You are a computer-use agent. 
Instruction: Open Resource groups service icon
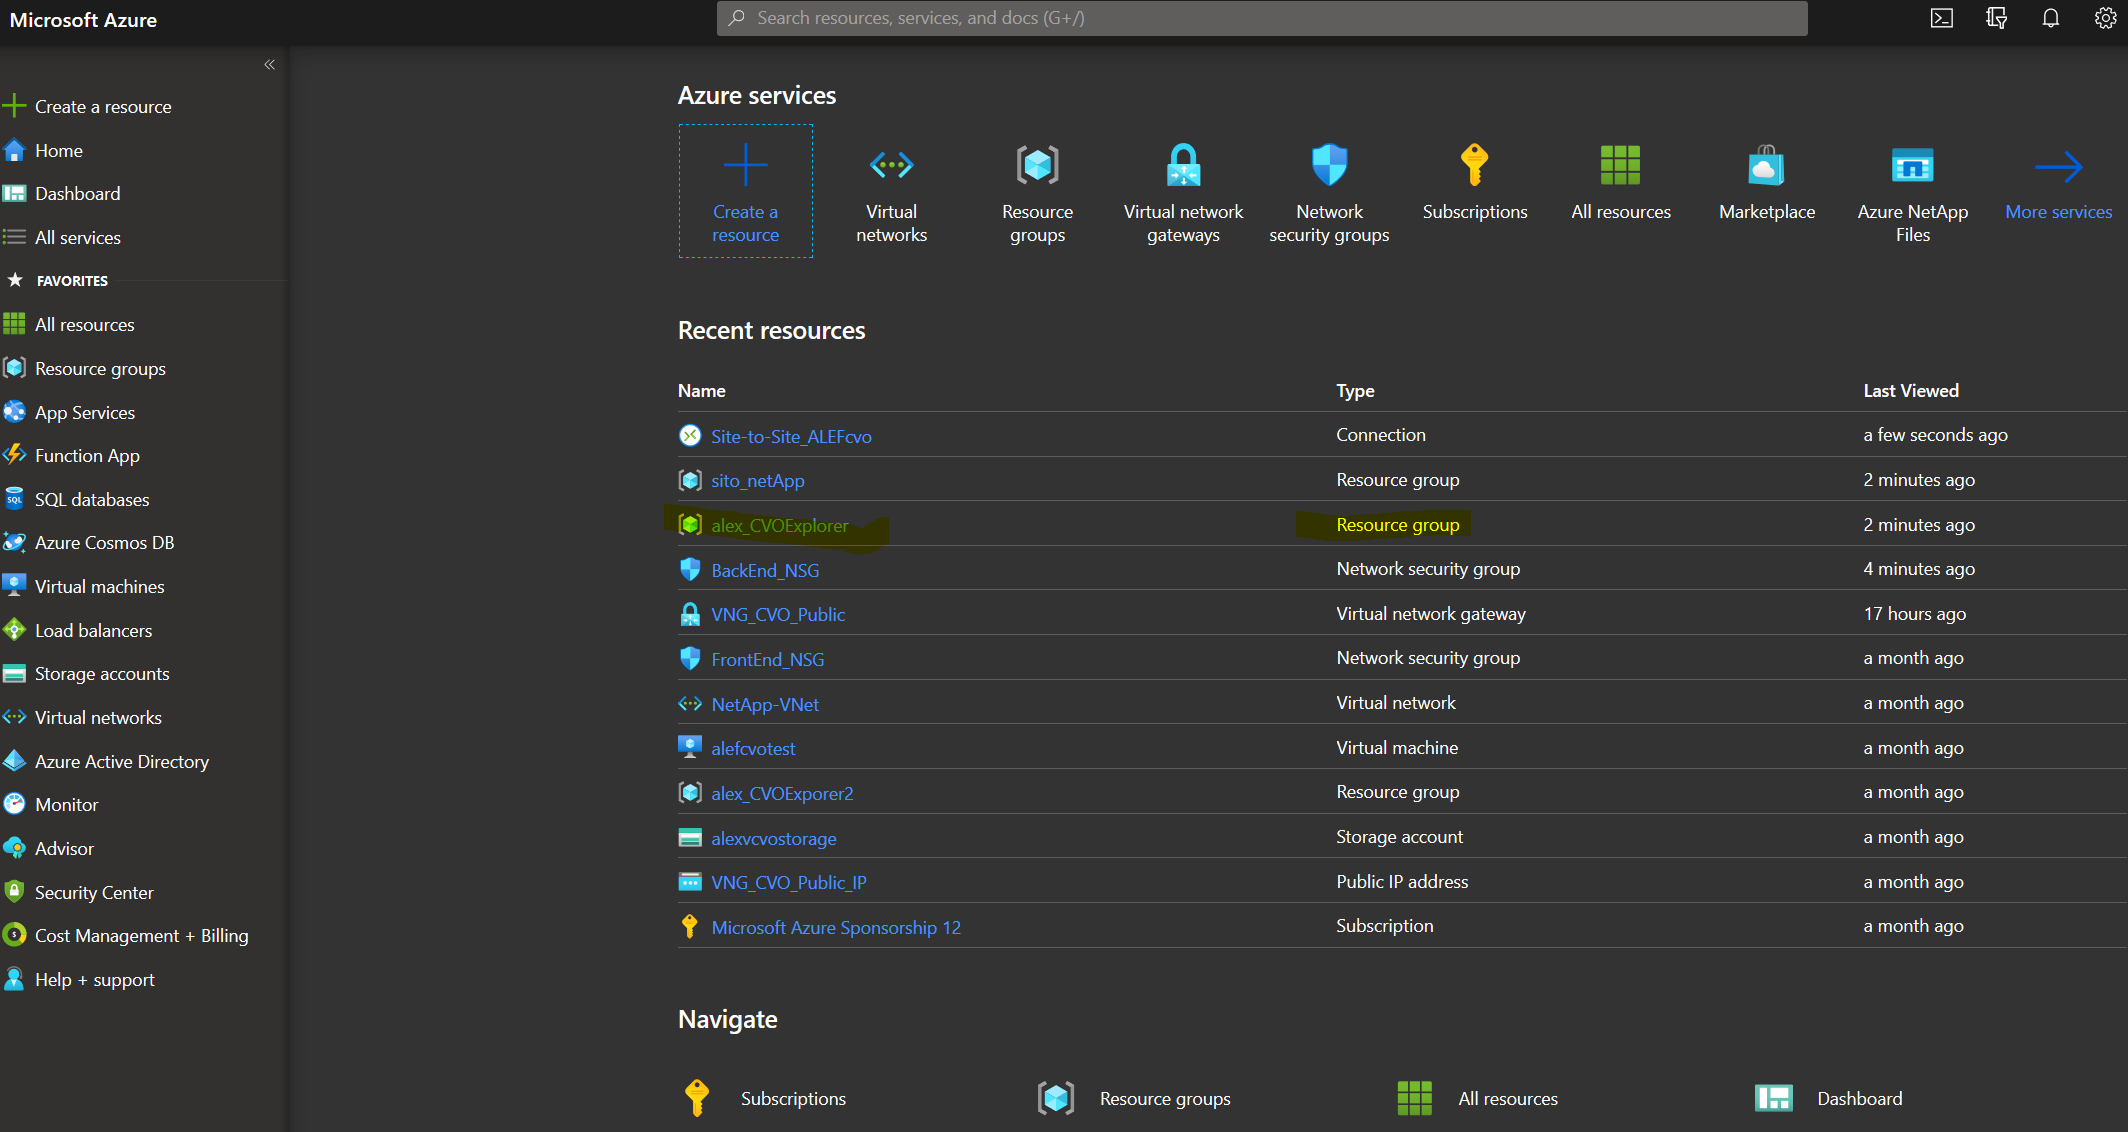(x=1037, y=165)
